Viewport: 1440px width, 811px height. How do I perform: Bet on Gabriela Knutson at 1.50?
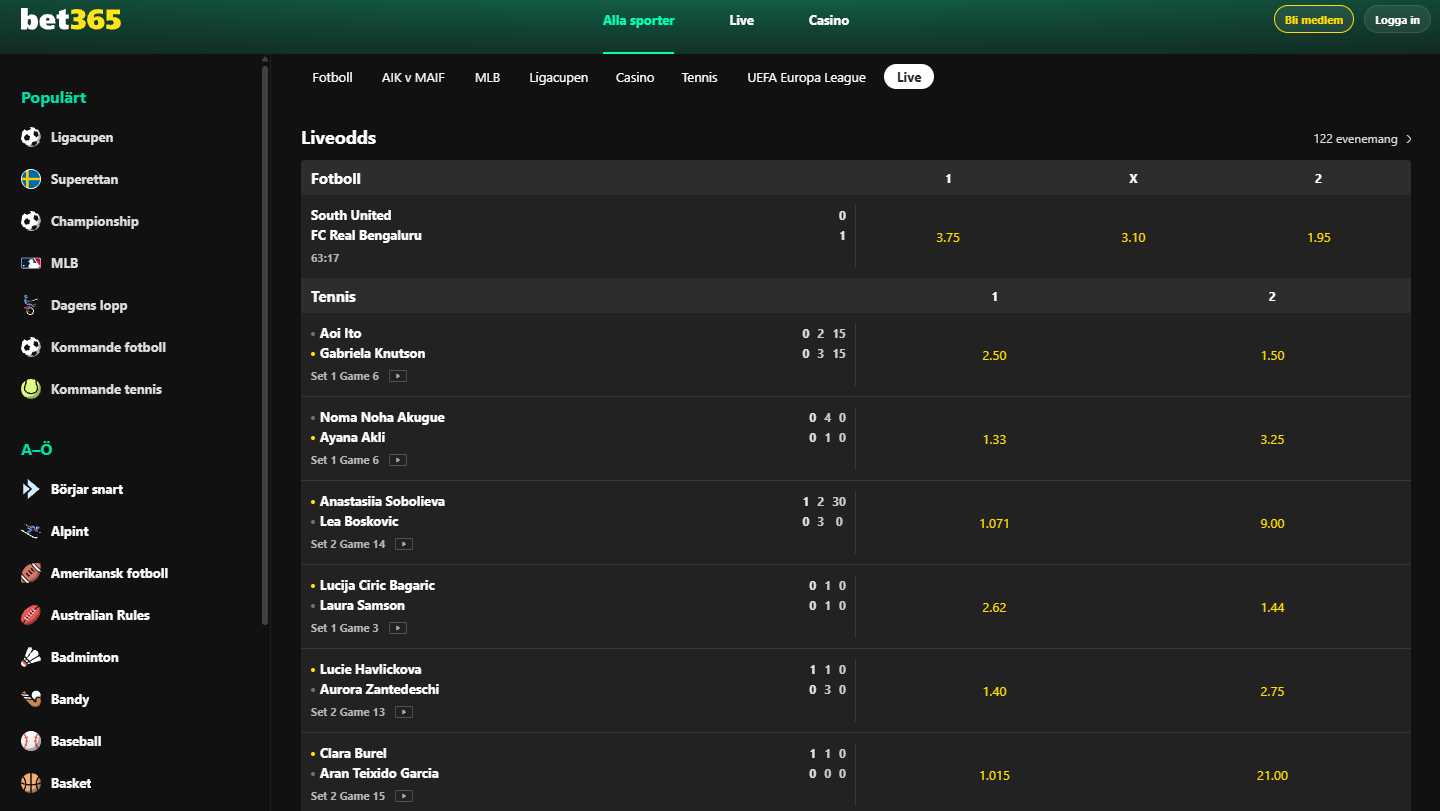[x=1272, y=356]
